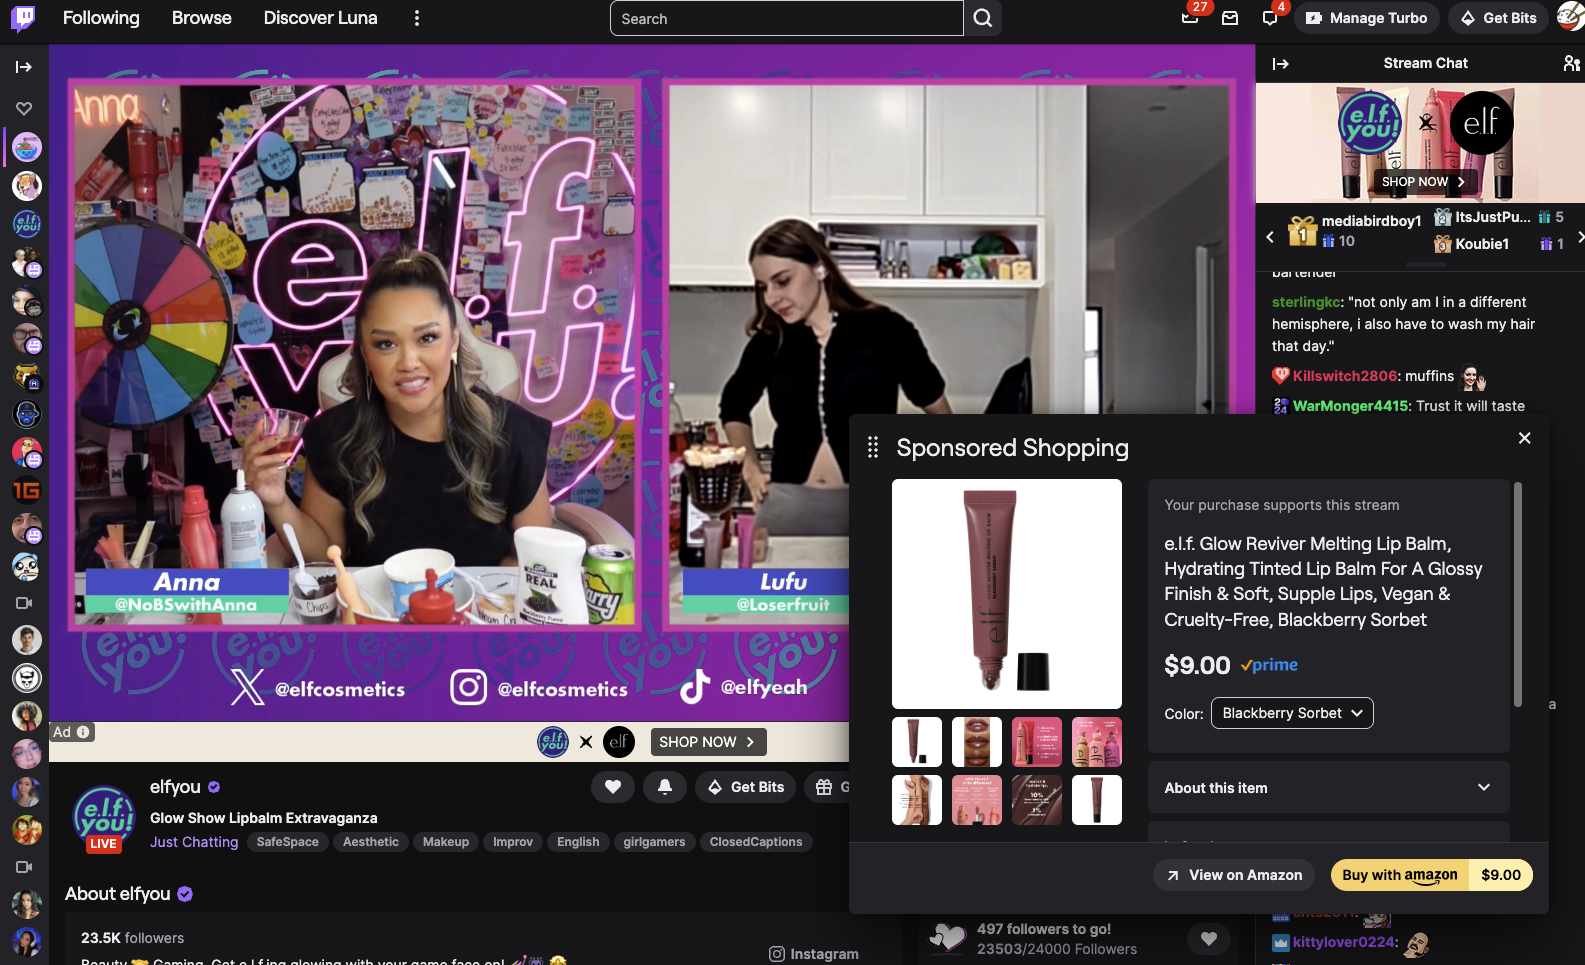Click Get Bits in the top bar

[x=1498, y=18]
